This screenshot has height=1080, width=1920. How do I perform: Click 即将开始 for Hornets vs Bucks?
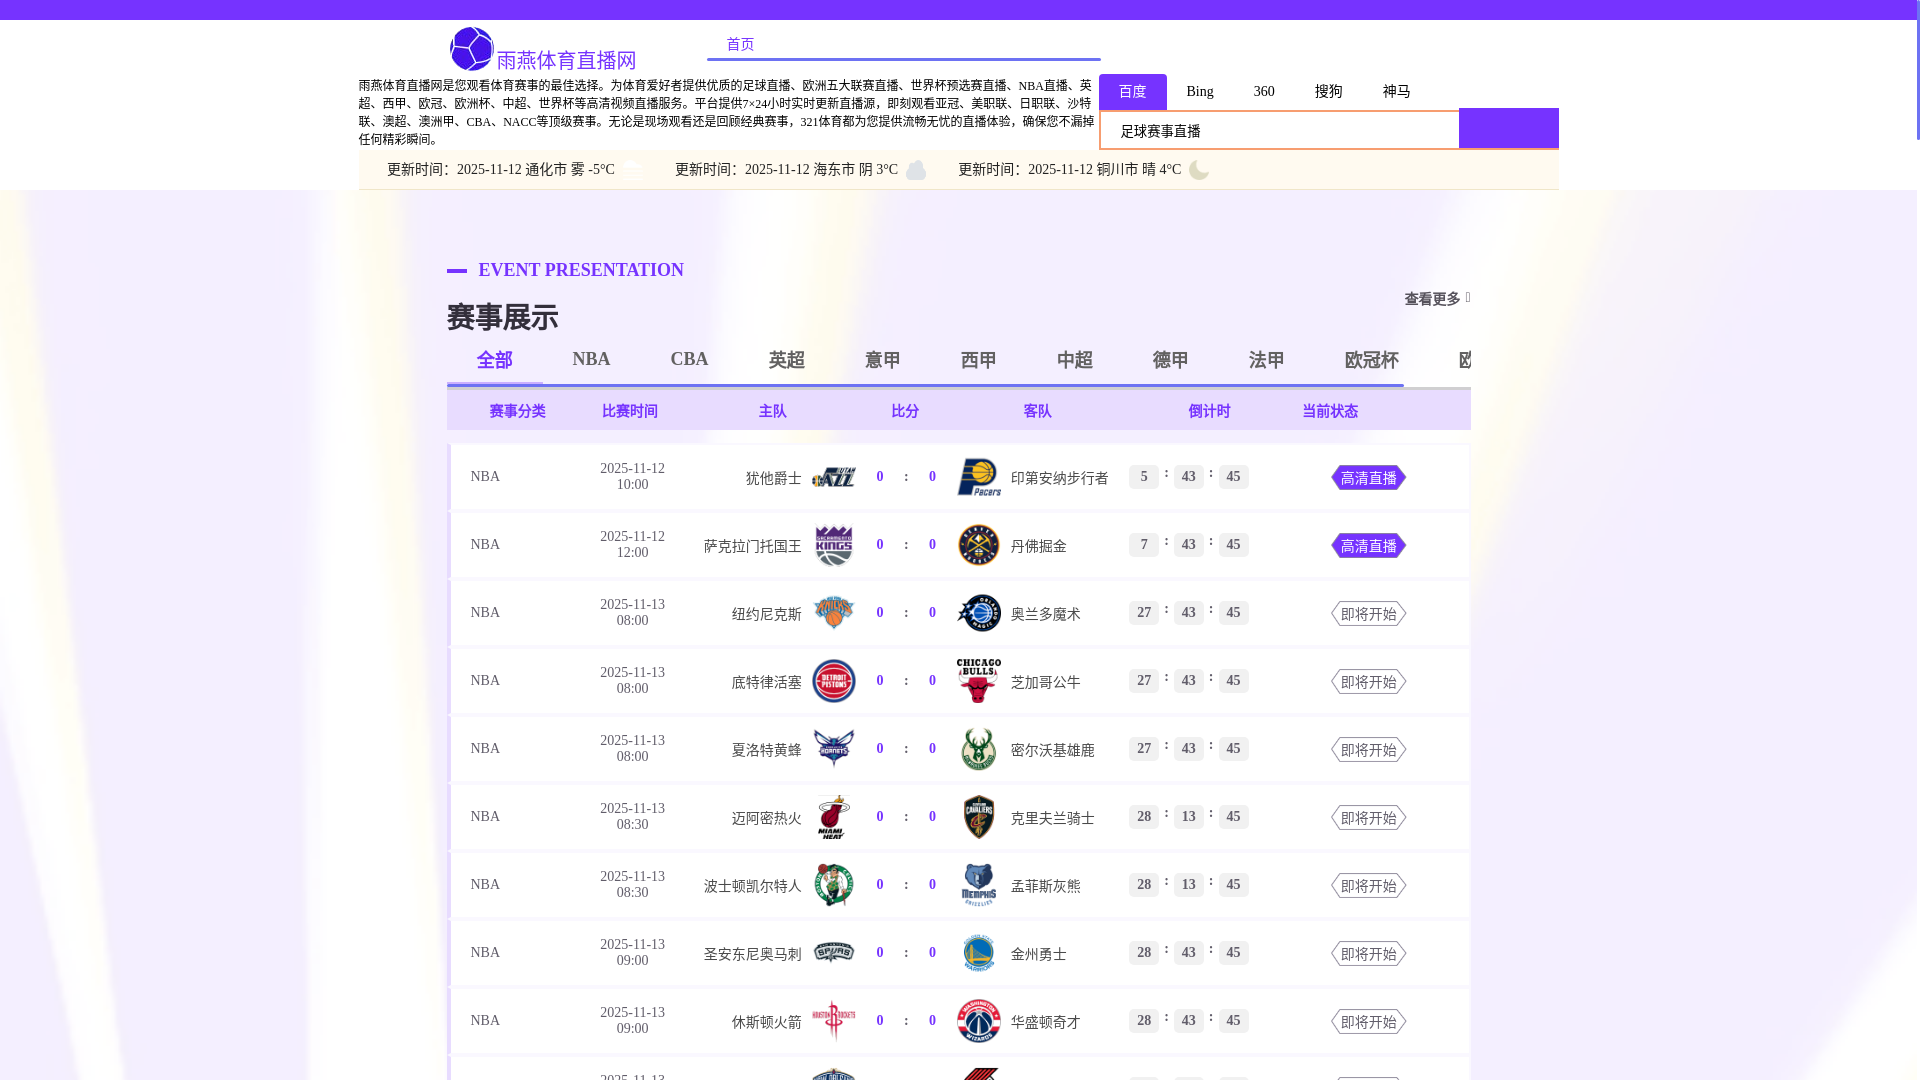pyautogui.click(x=1369, y=750)
